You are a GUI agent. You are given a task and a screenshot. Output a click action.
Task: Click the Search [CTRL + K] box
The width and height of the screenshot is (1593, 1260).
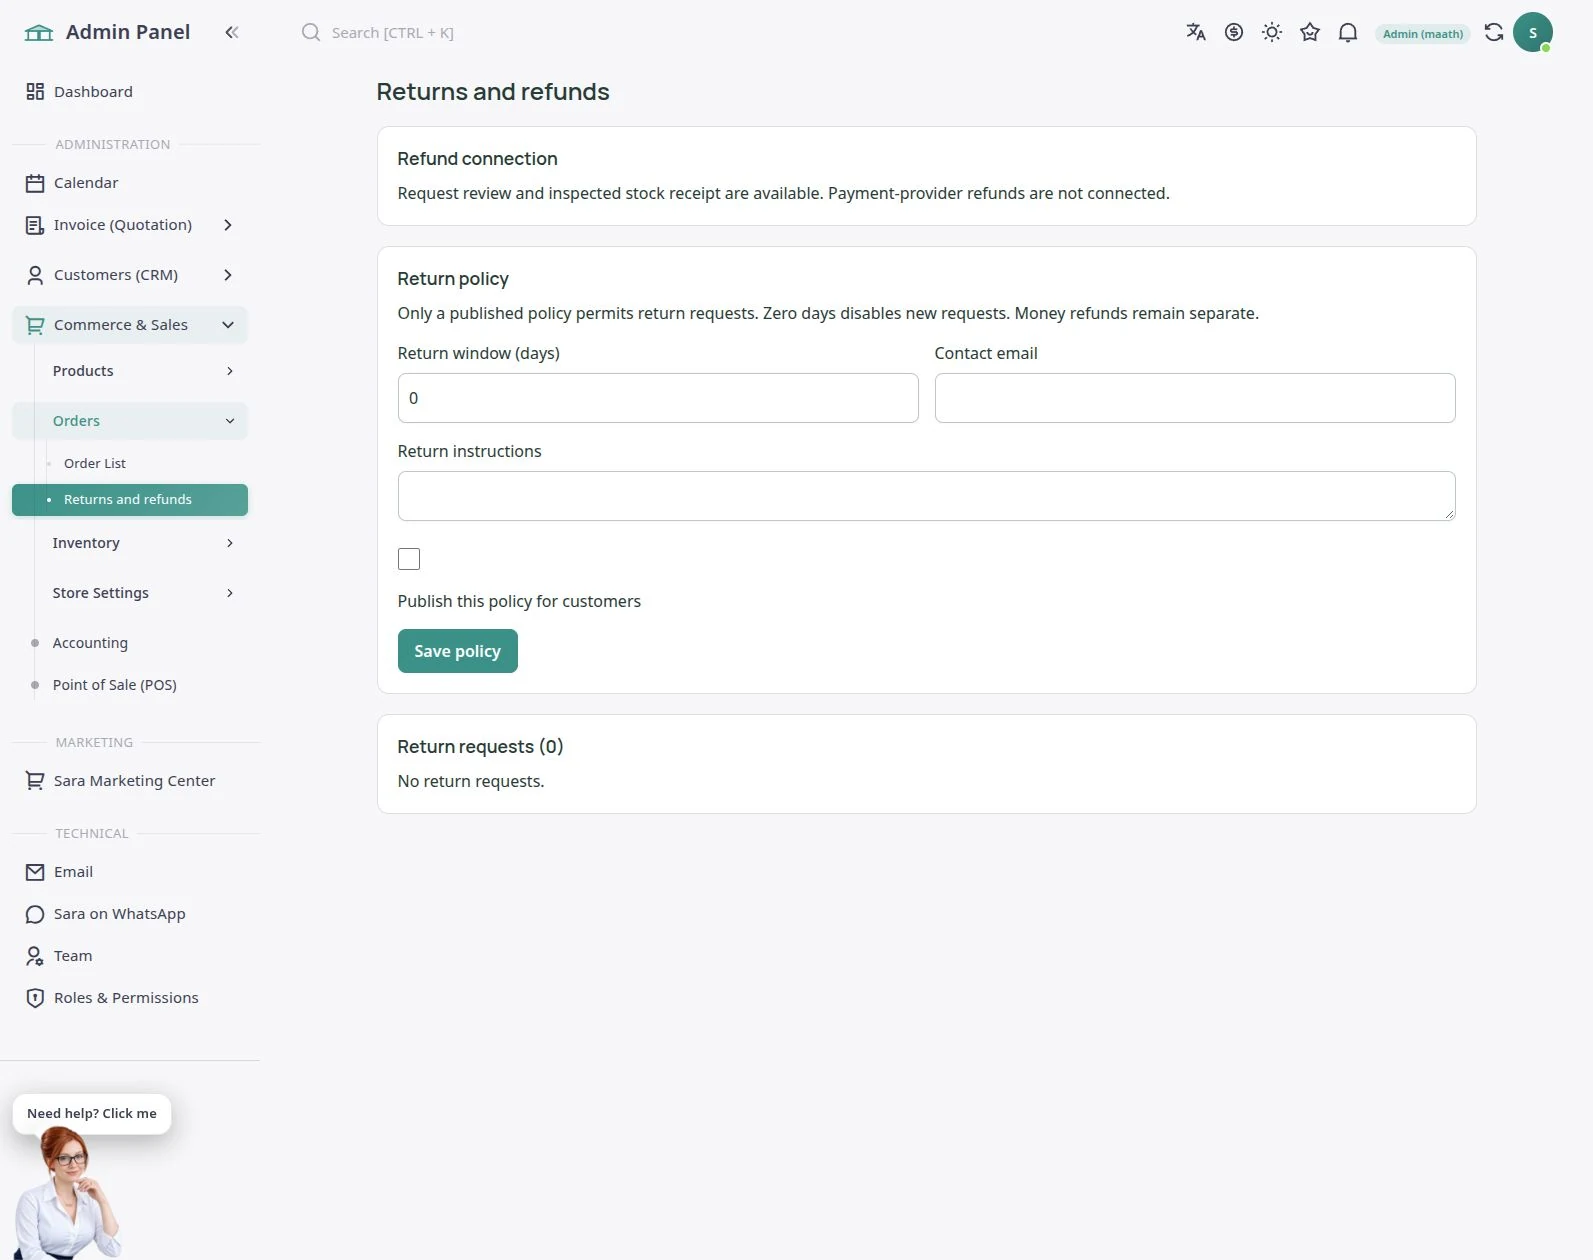(x=392, y=32)
